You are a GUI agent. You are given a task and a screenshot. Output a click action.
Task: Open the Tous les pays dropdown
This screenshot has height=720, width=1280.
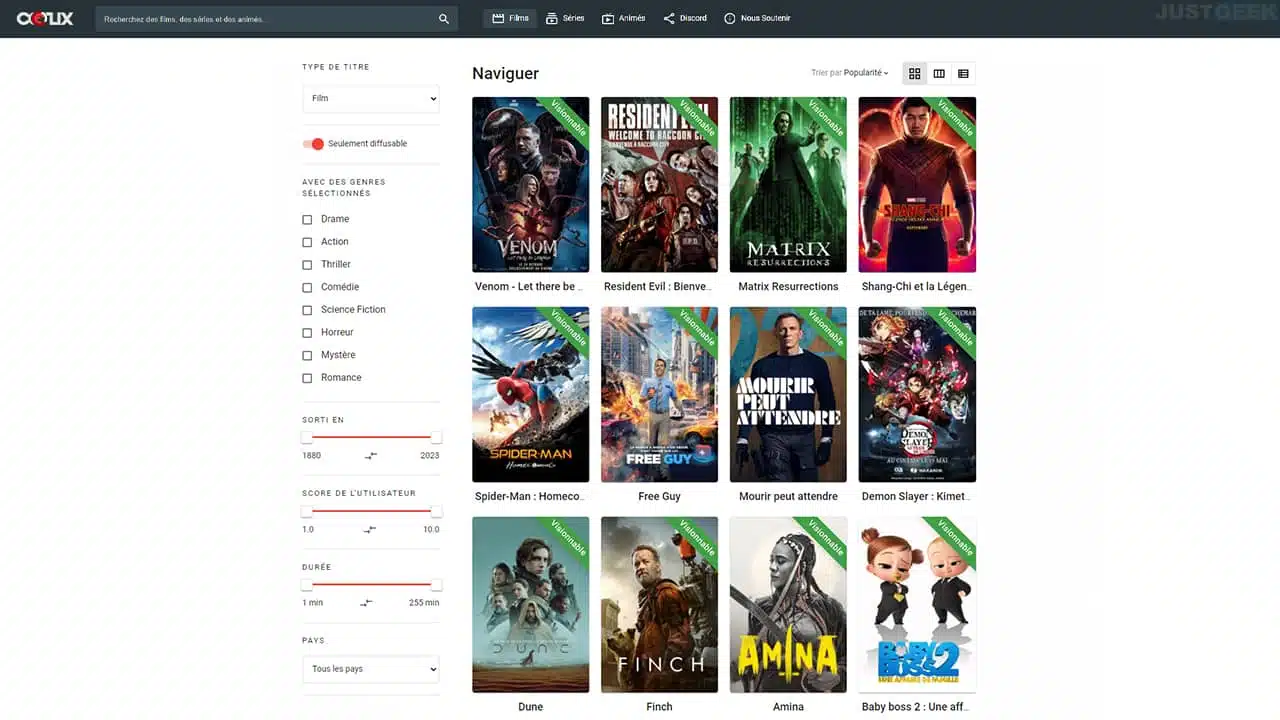(x=371, y=669)
